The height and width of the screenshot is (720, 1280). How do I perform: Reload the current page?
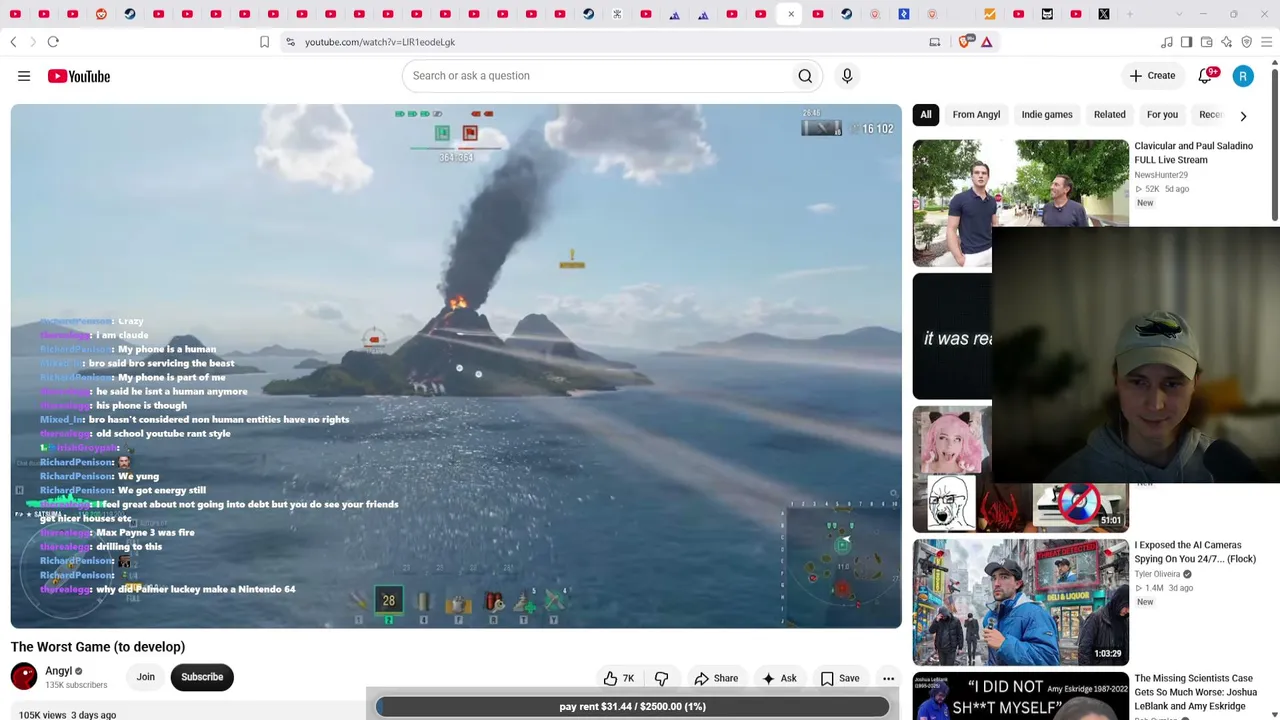tap(53, 42)
